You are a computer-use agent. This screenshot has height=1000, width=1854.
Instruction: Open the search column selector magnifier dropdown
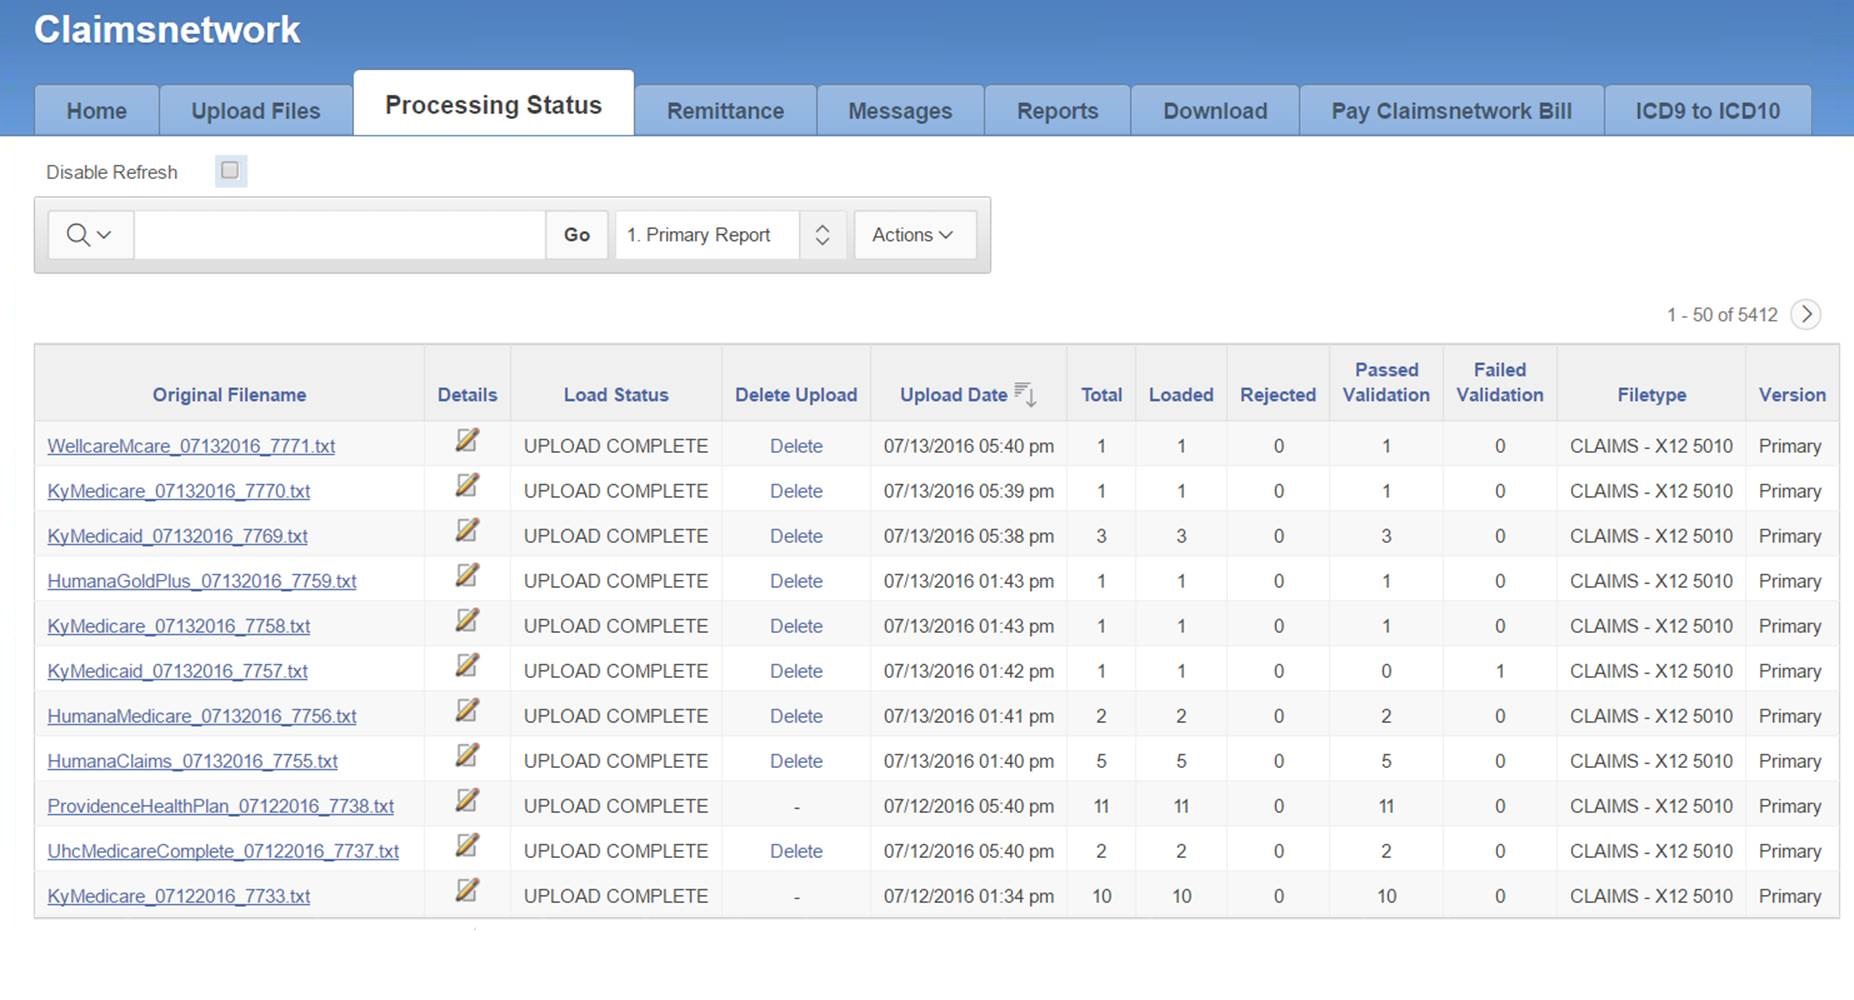click(x=89, y=235)
